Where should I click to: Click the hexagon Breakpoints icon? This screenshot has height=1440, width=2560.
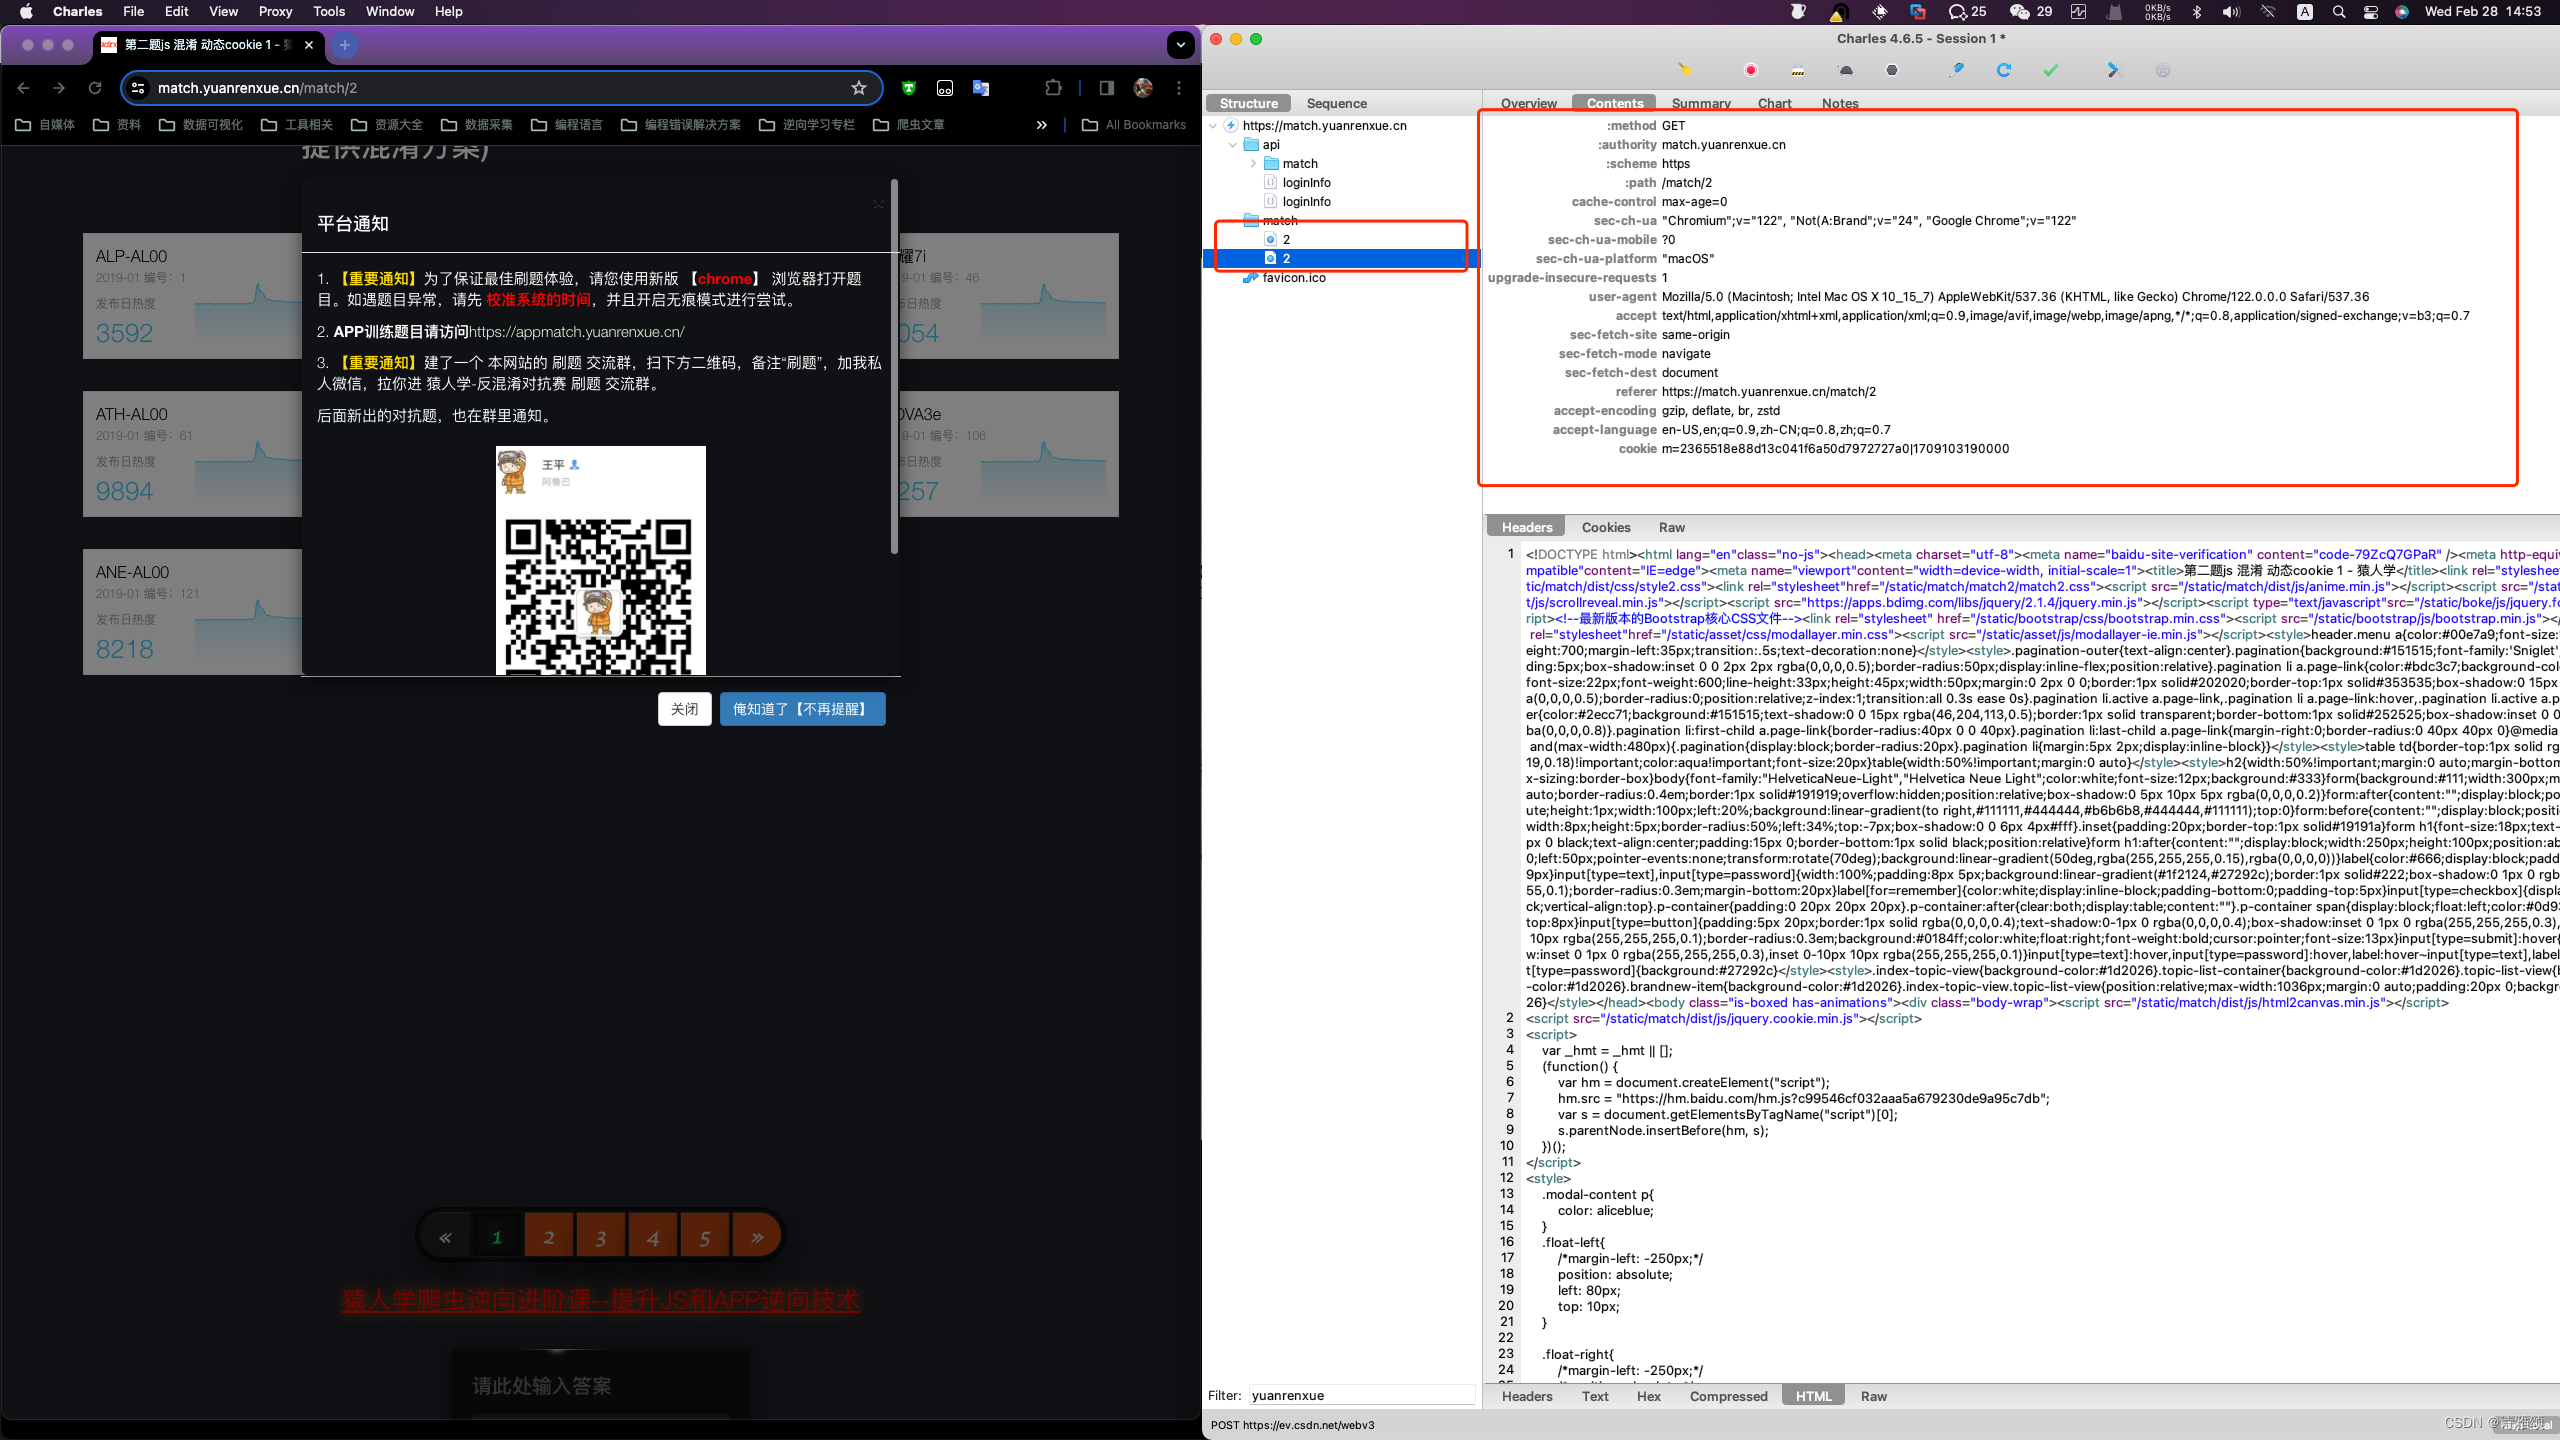click(1892, 70)
